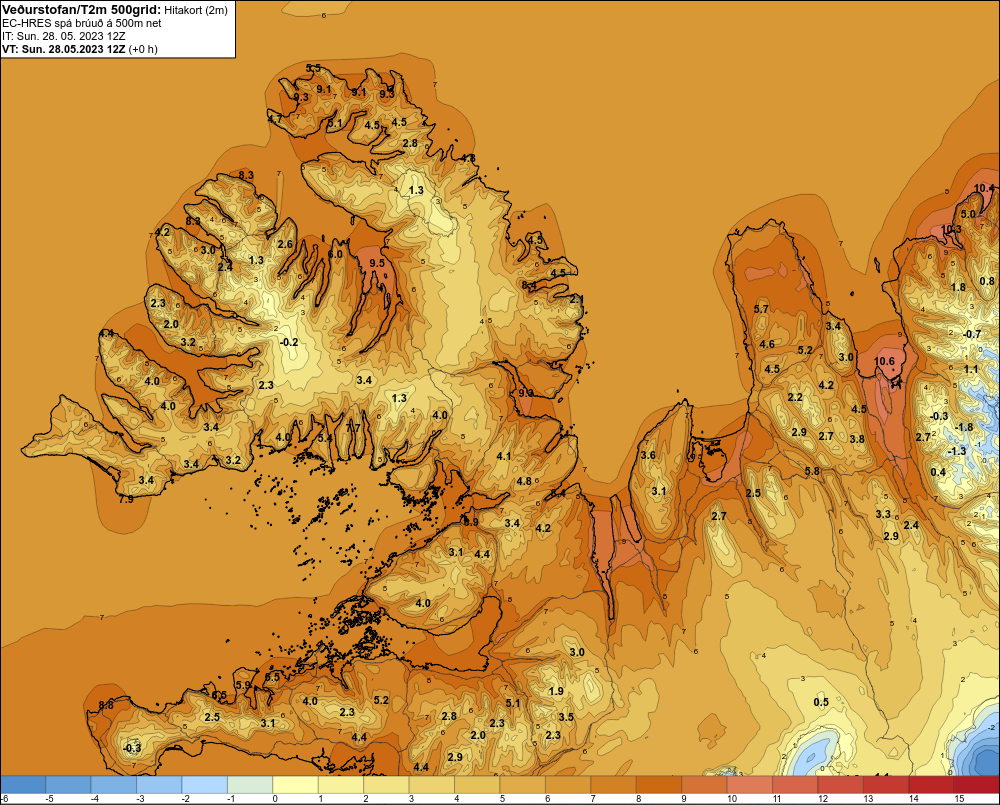Click the legend label '10'
This screenshot has height=805, width=1000.
[x=732, y=799]
